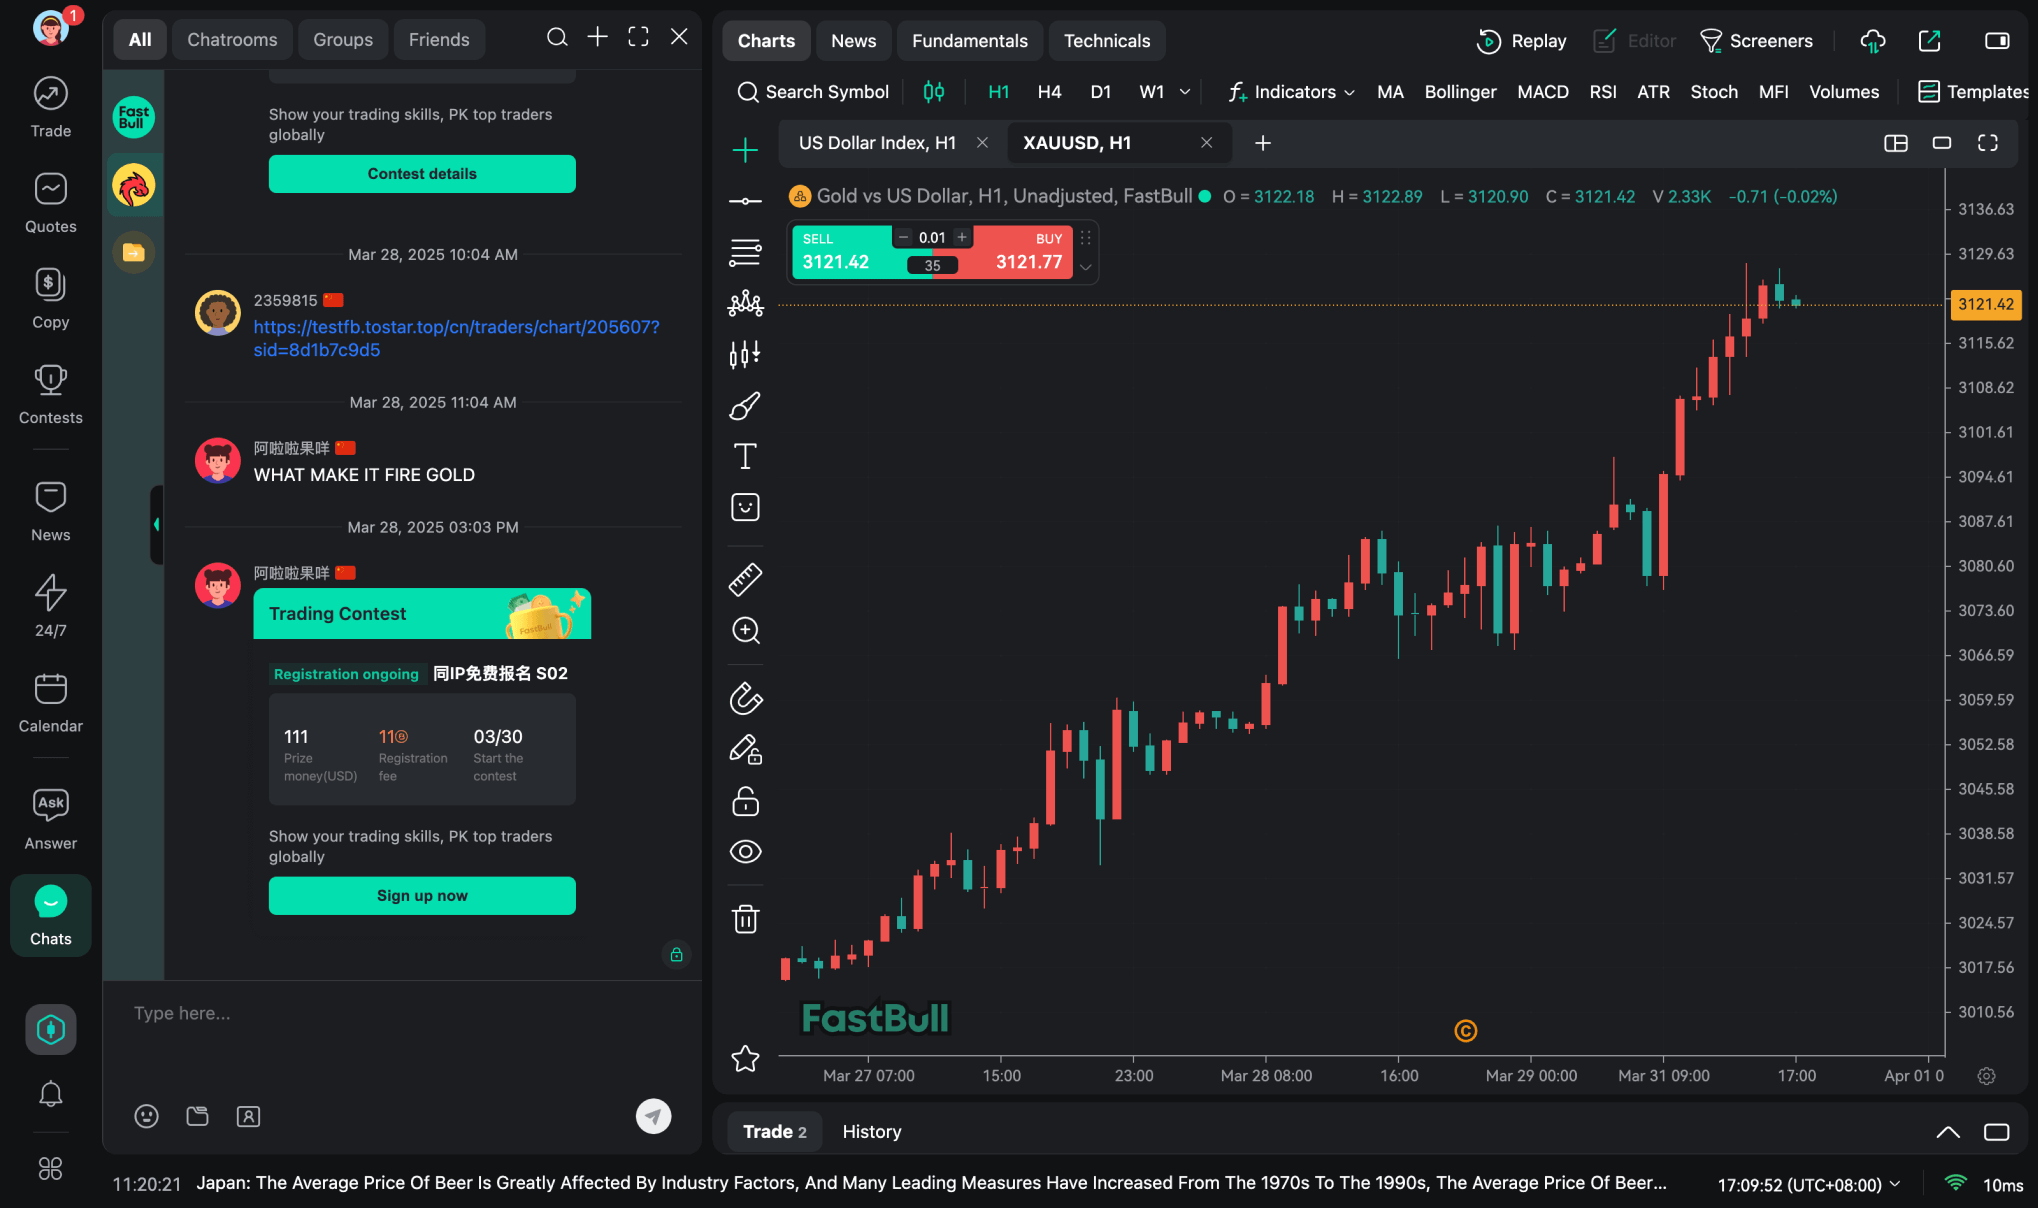2038x1208 pixels.
Task: Expand more timeframes after W1
Action: tap(1185, 92)
